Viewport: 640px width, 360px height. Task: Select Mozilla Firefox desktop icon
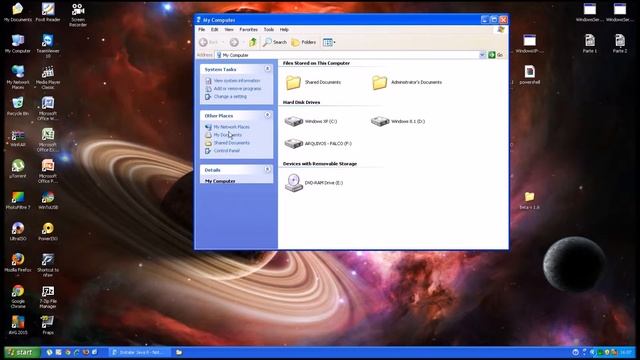click(x=18, y=262)
